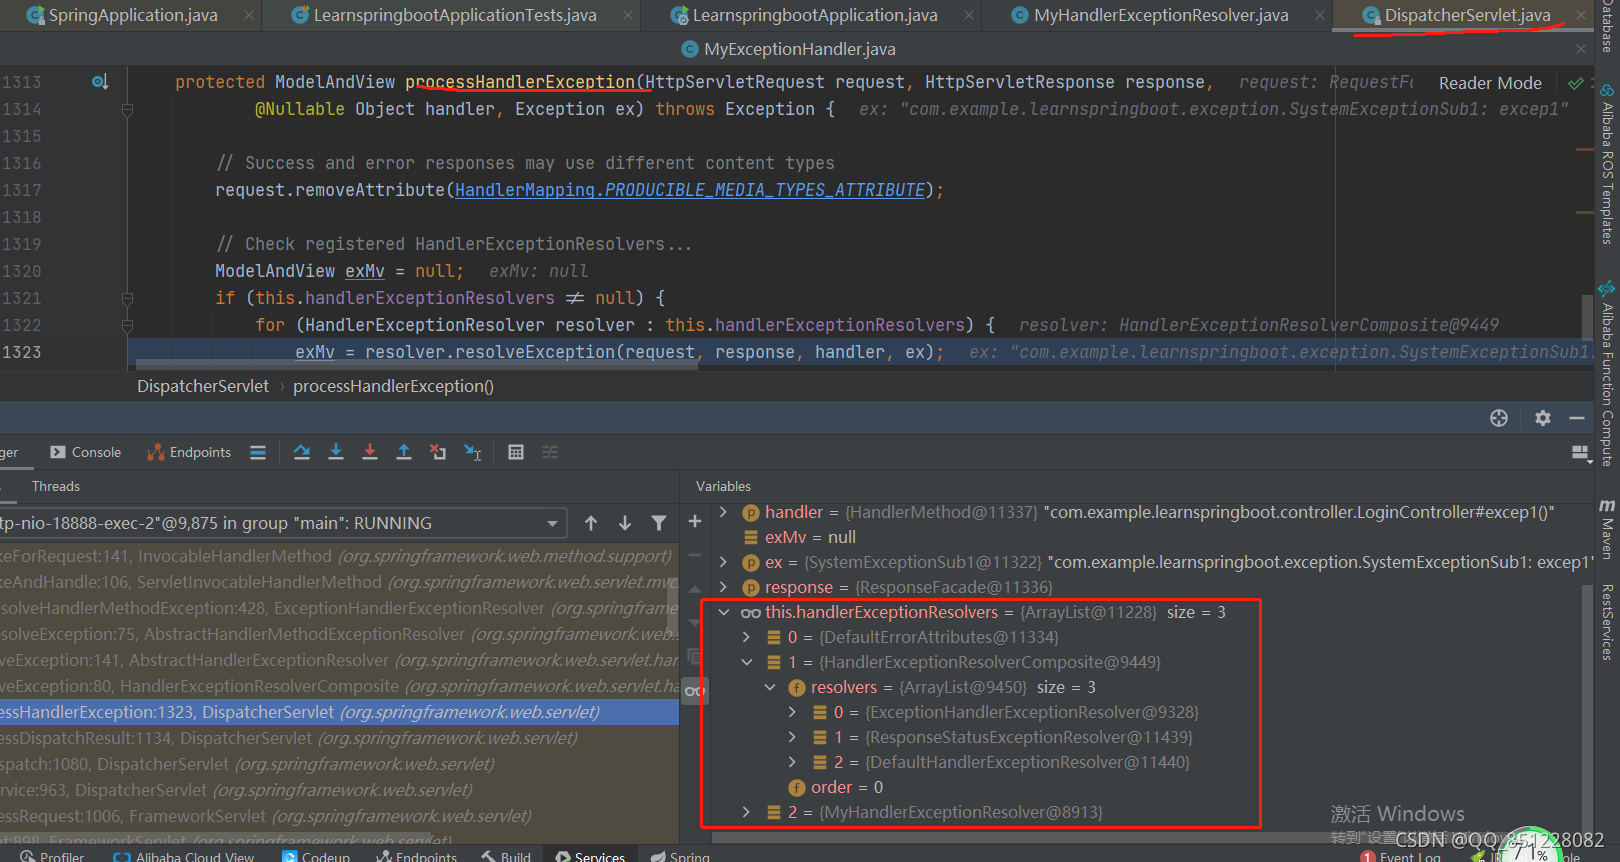
Task: Select processDispatchResult:1134 stack frame
Action: click(339, 738)
